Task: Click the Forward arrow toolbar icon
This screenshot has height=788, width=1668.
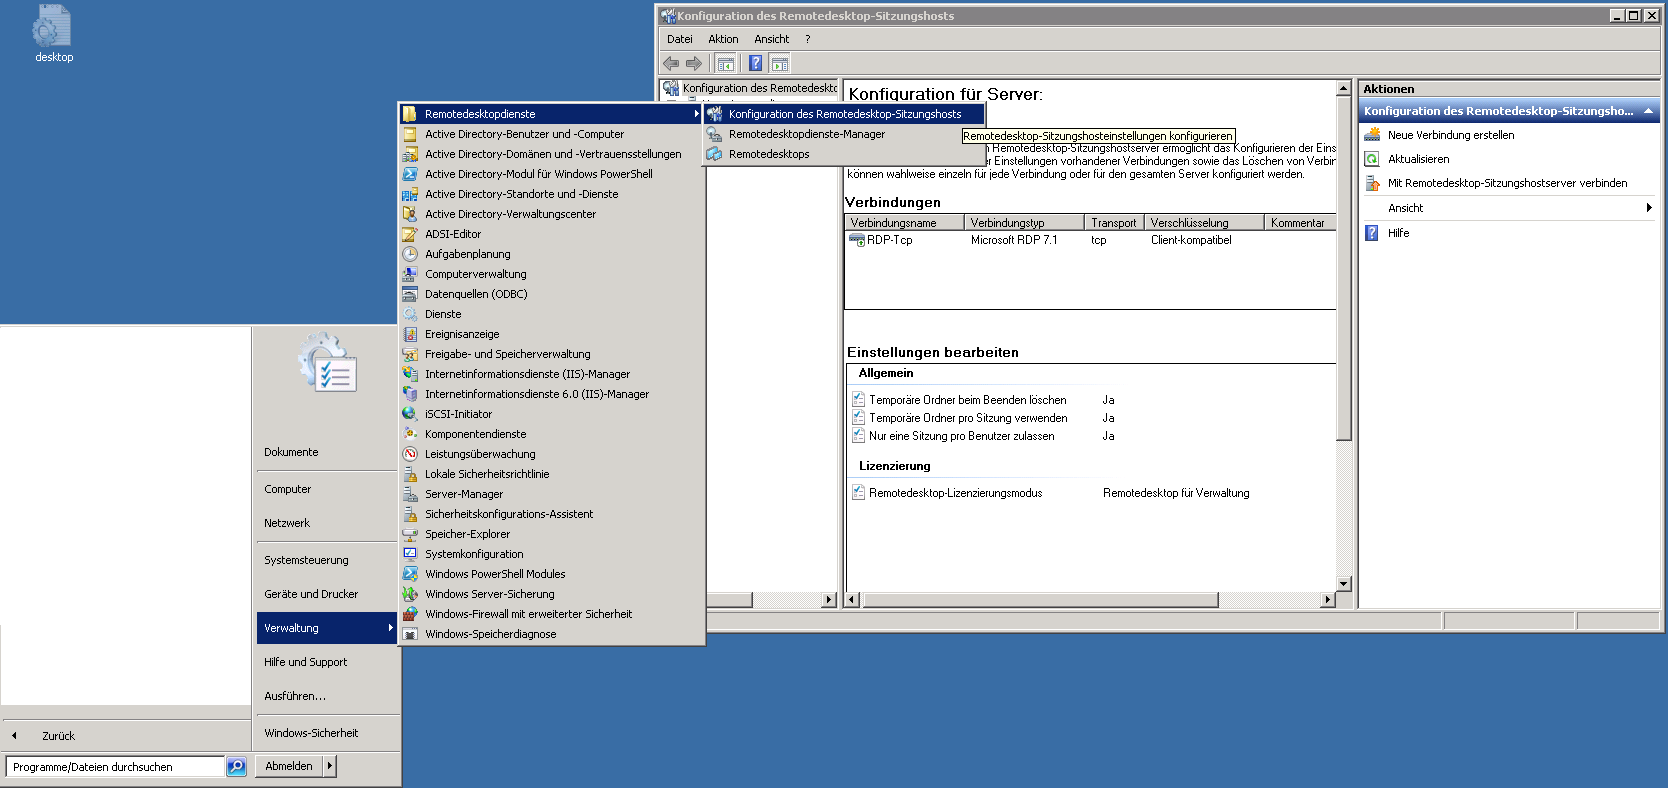Action: point(693,63)
